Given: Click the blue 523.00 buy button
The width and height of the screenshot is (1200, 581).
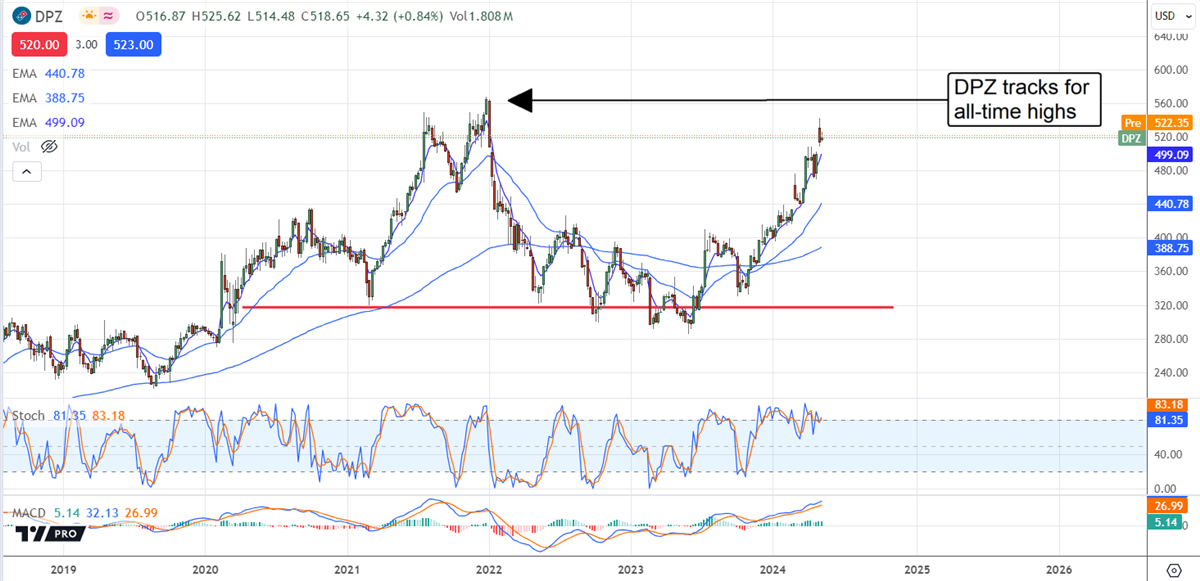Looking at the screenshot, I should pyautogui.click(x=134, y=45).
